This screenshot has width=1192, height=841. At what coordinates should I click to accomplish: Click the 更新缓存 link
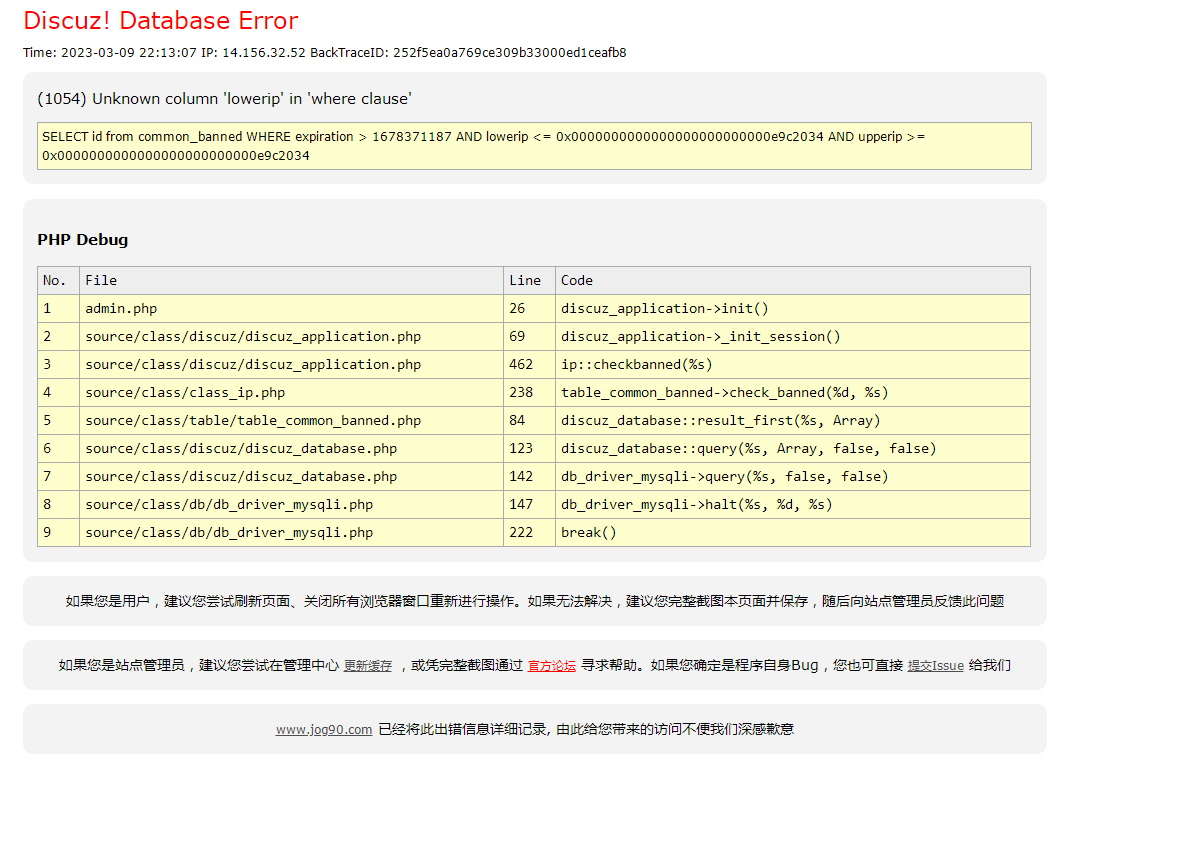pyautogui.click(x=368, y=666)
